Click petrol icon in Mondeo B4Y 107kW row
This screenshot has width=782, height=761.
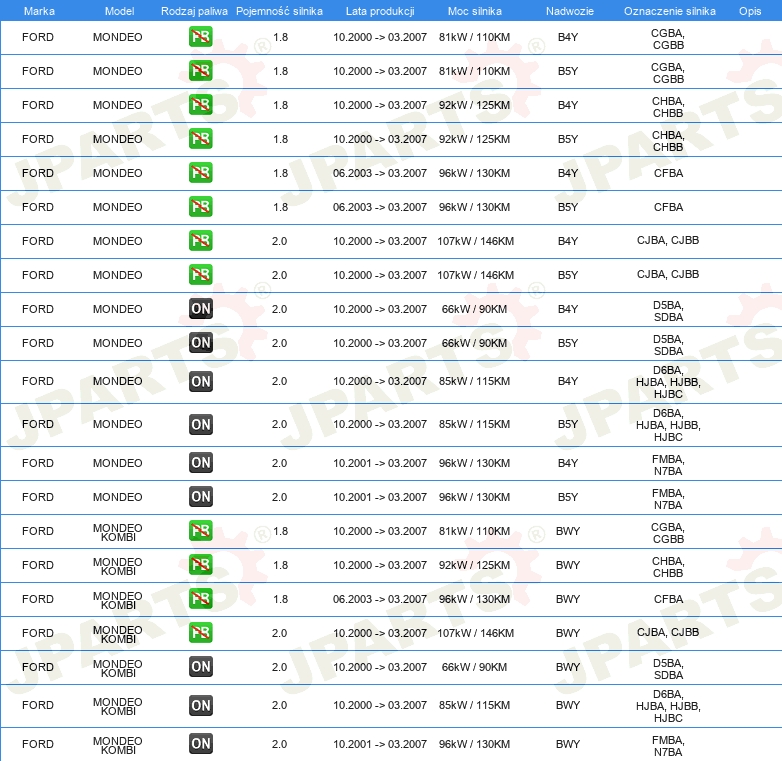point(200,240)
